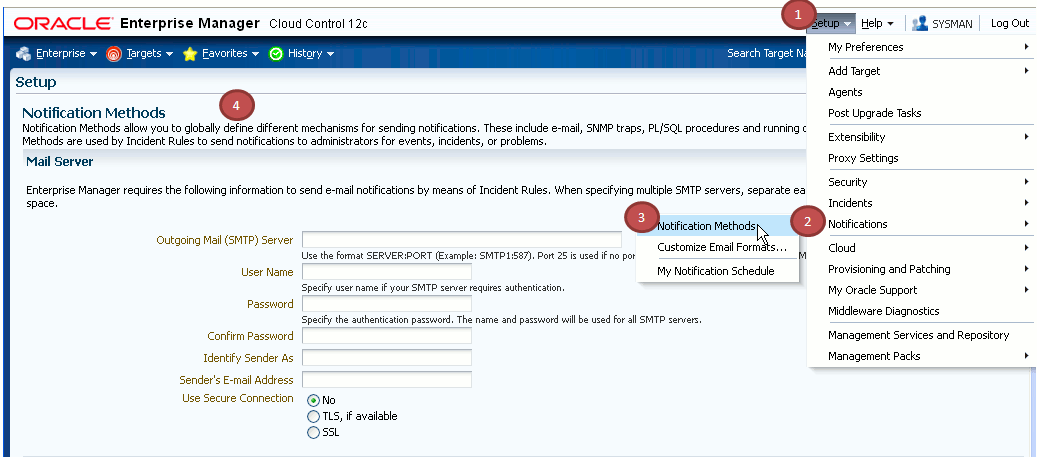The height and width of the screenshot is (457, 1037).
Task: Expand the Provisioning and Patching submenu arrow
Action: point(1026,269)
